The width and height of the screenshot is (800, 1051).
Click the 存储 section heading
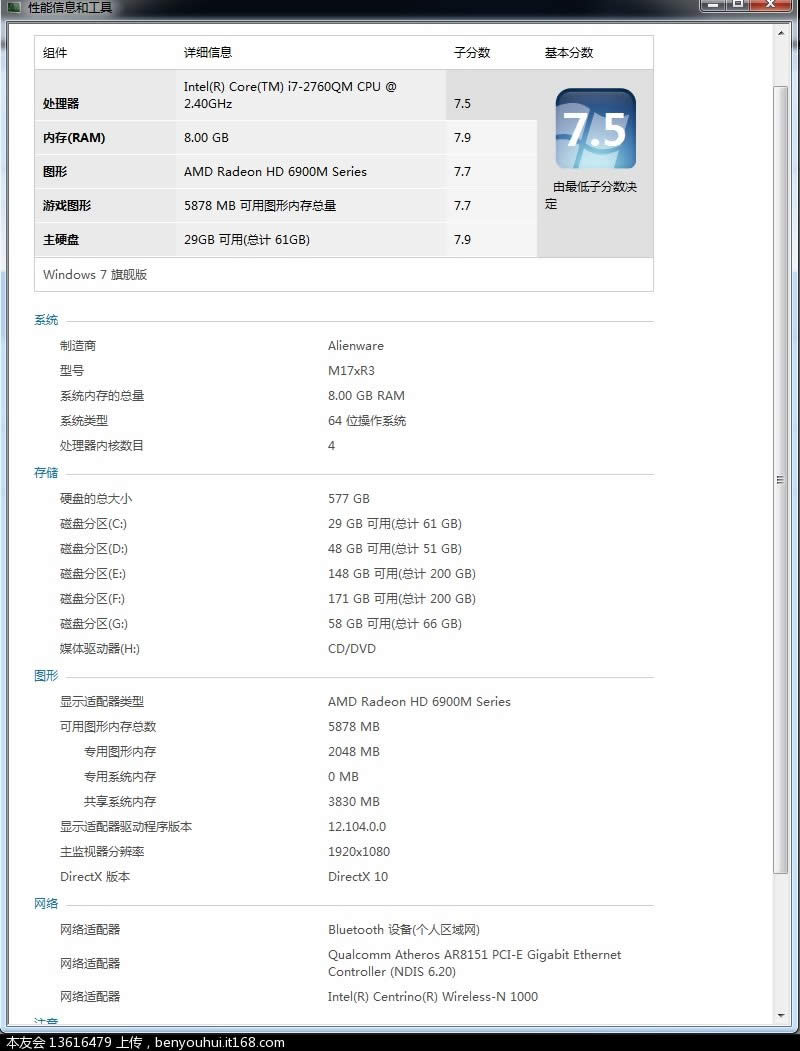(46, 473)
